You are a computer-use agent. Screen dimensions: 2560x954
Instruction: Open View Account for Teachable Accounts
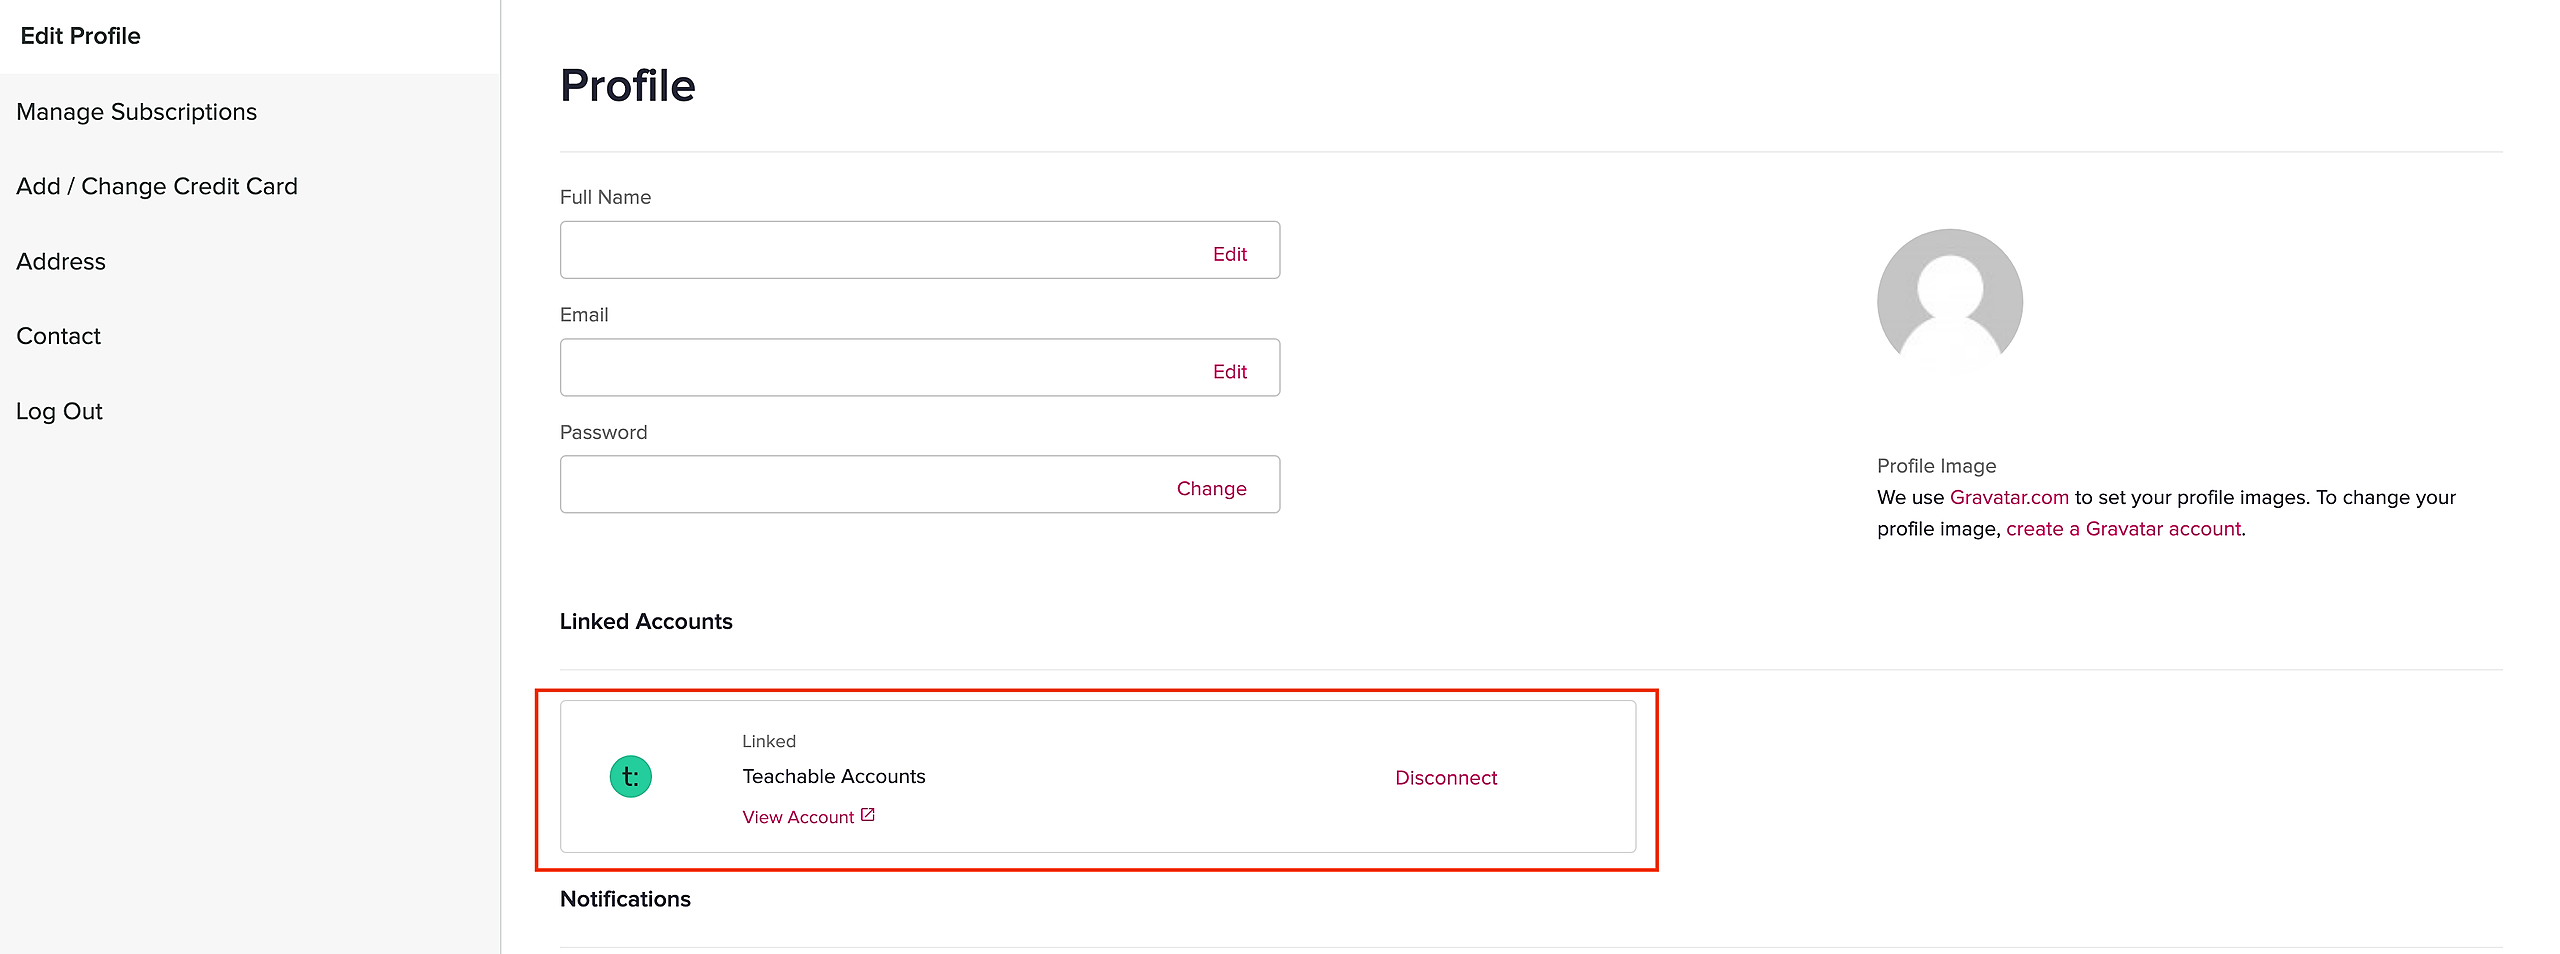[798, 817]
